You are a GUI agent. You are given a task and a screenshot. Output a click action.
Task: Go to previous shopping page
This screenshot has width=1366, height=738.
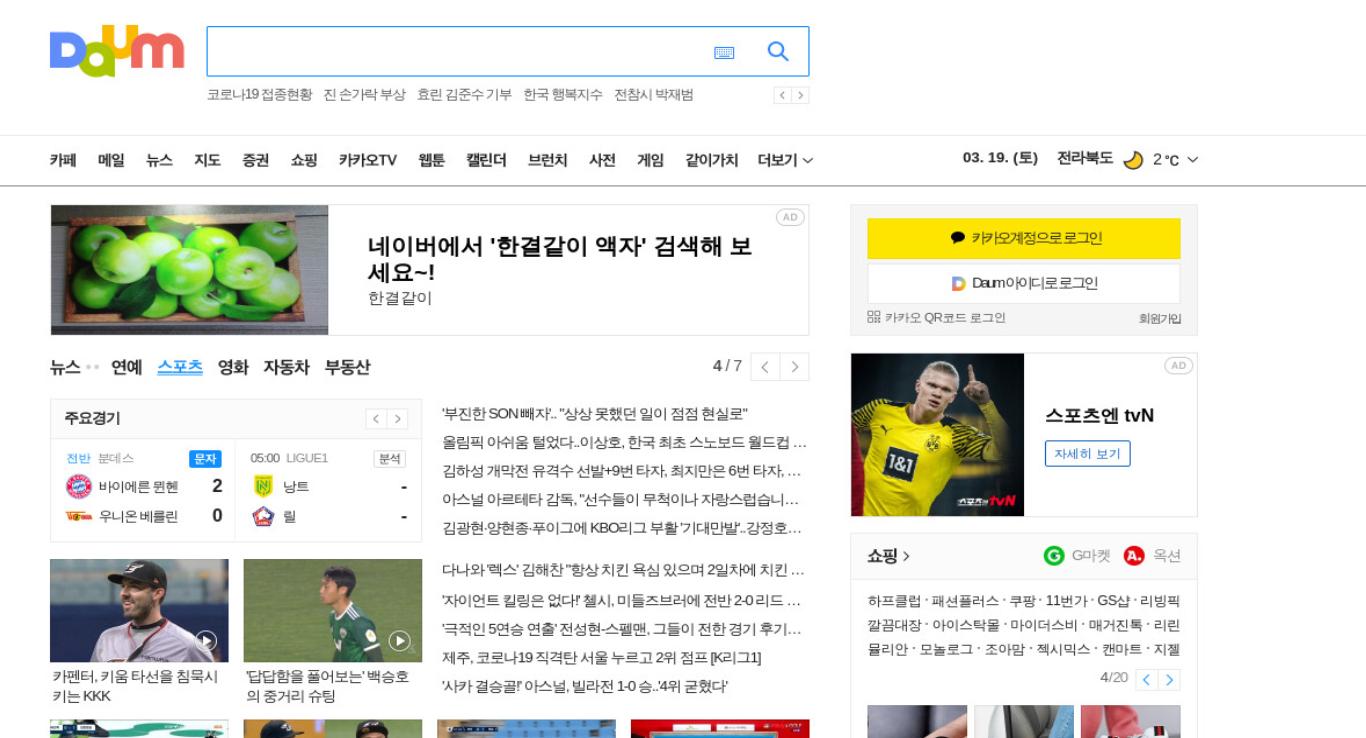coord(1147,680)
